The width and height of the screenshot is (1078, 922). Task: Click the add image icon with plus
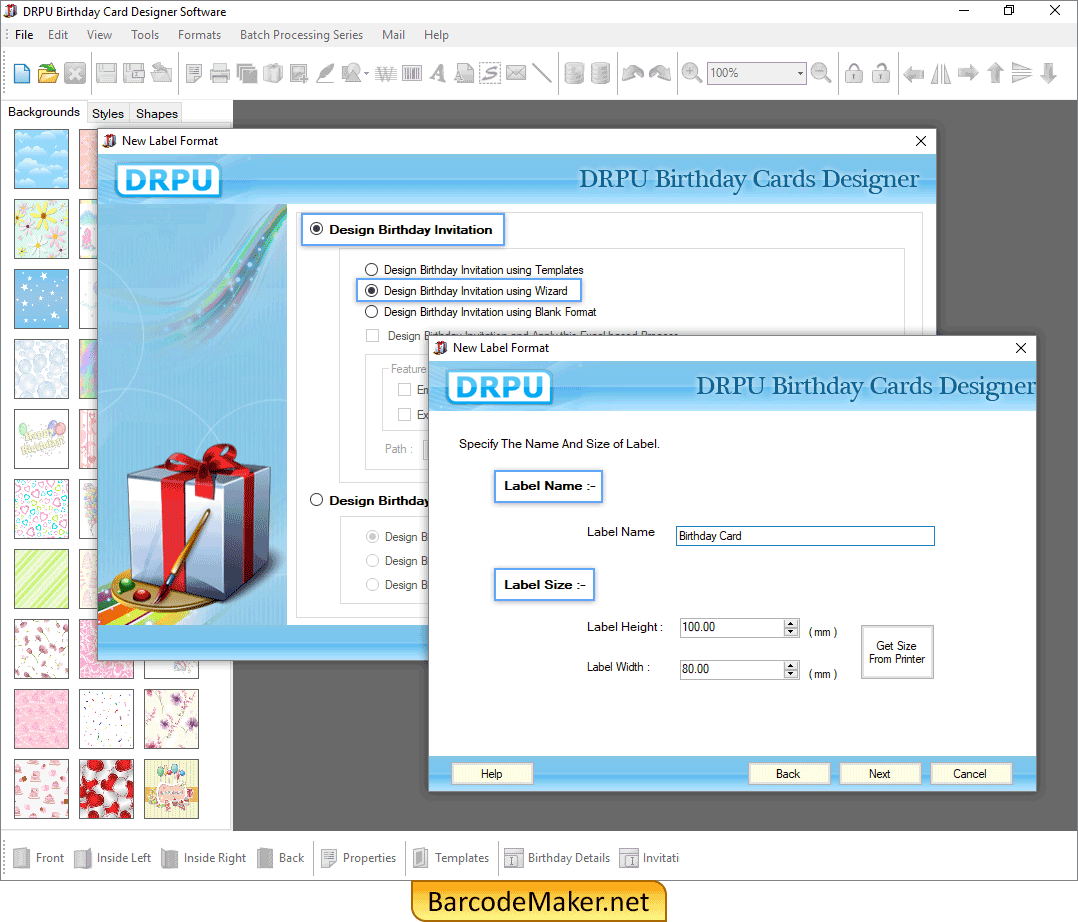[x=298, y=73]
